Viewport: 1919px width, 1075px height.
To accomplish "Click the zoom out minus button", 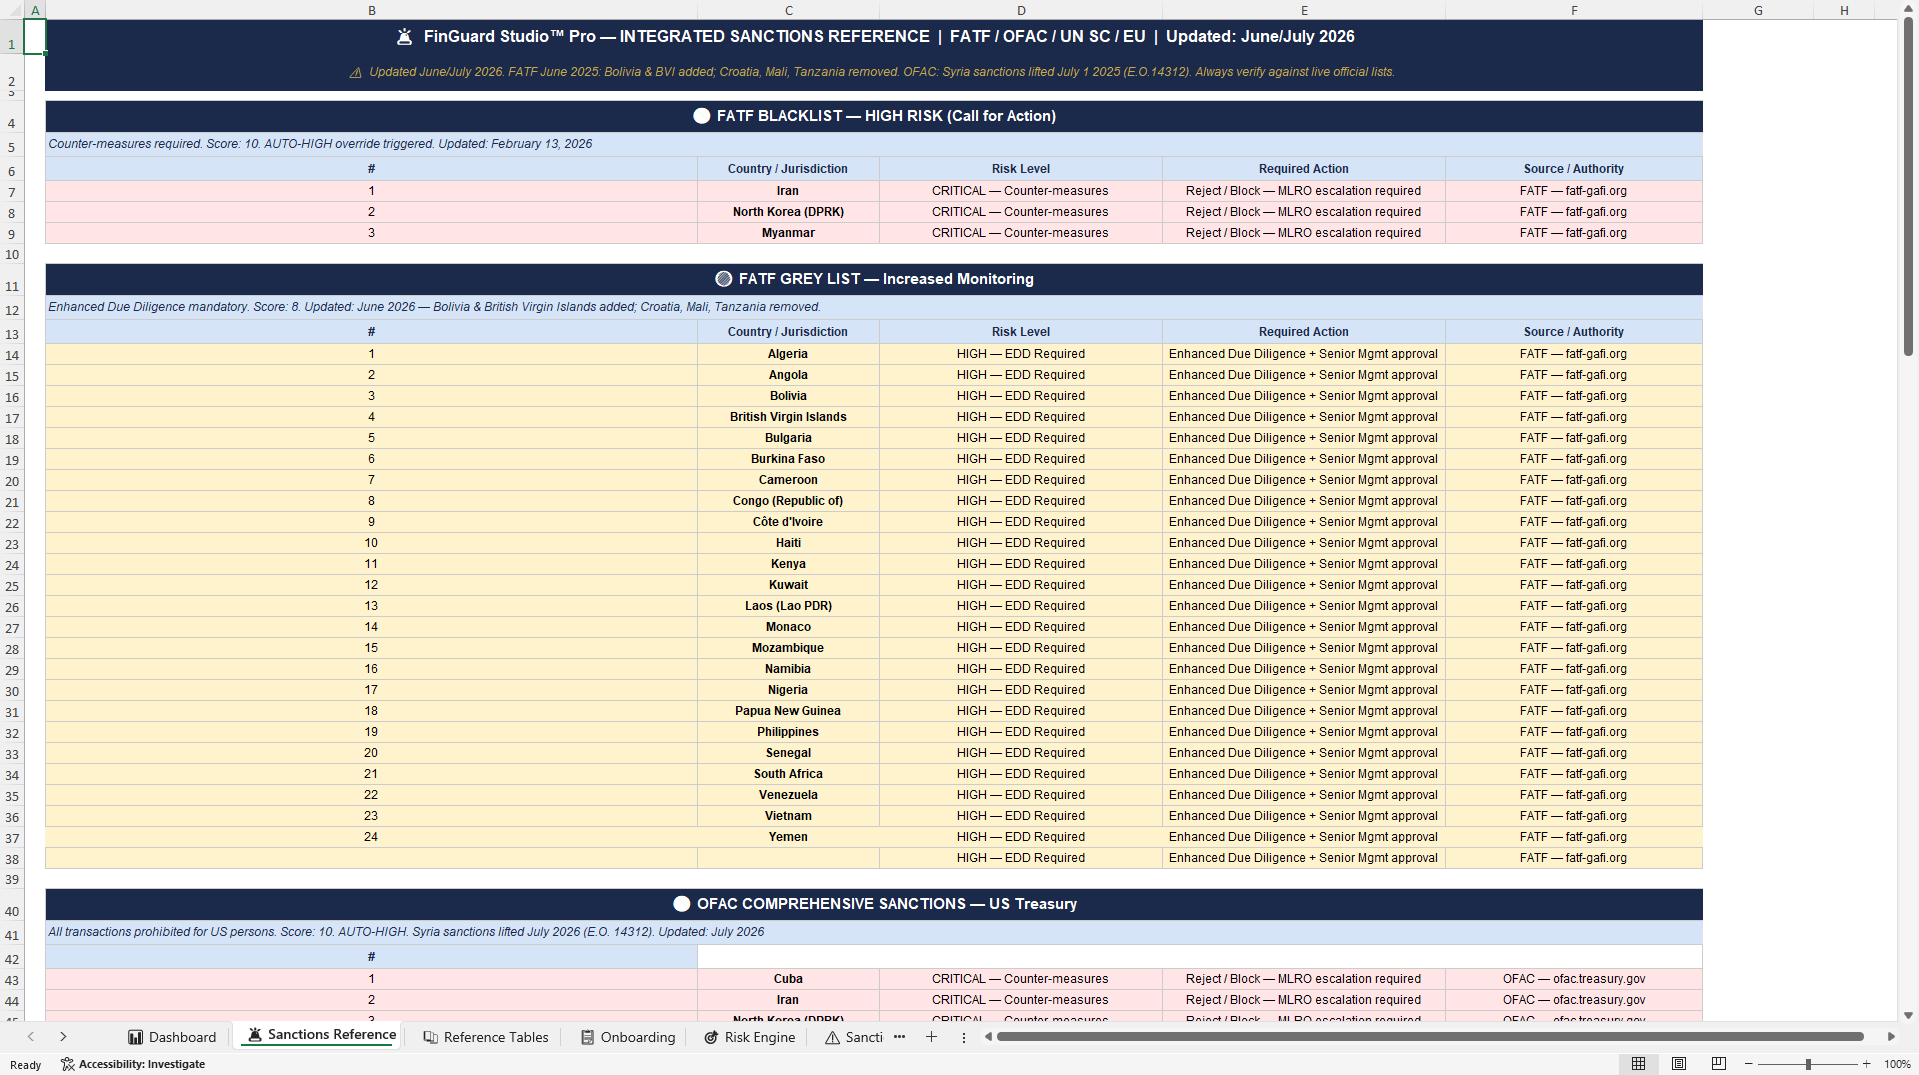I will pos(1749,1064).
